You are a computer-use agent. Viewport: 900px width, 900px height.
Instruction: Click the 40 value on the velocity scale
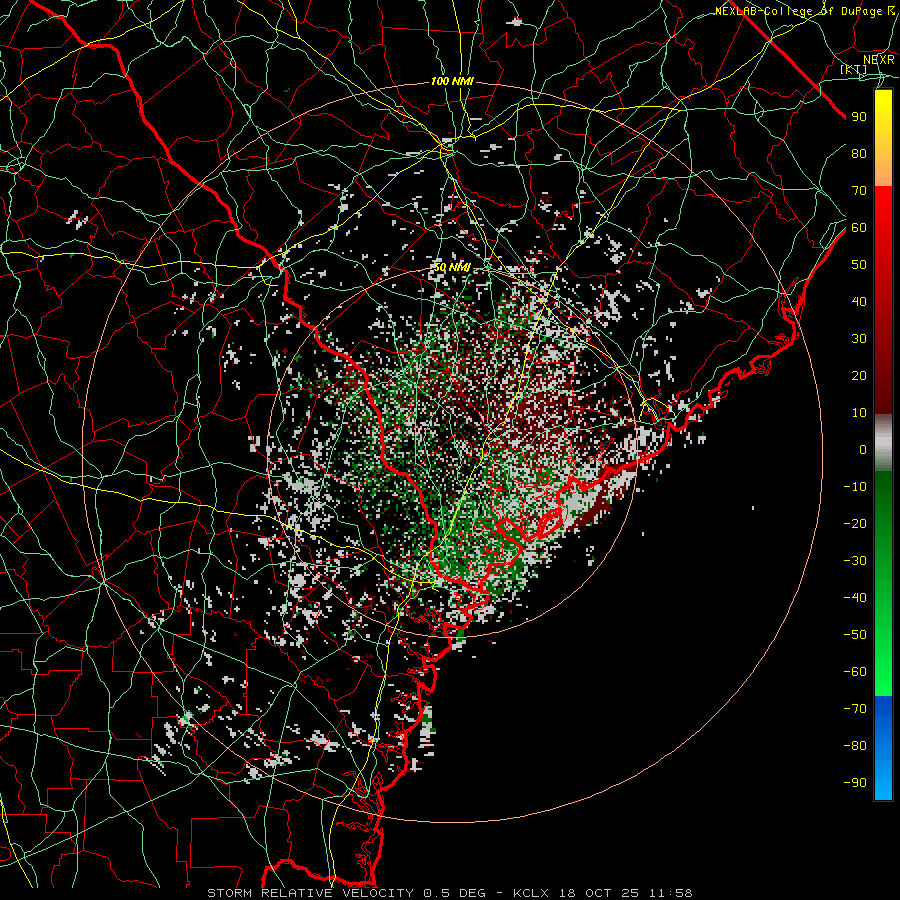click(859, 302)
